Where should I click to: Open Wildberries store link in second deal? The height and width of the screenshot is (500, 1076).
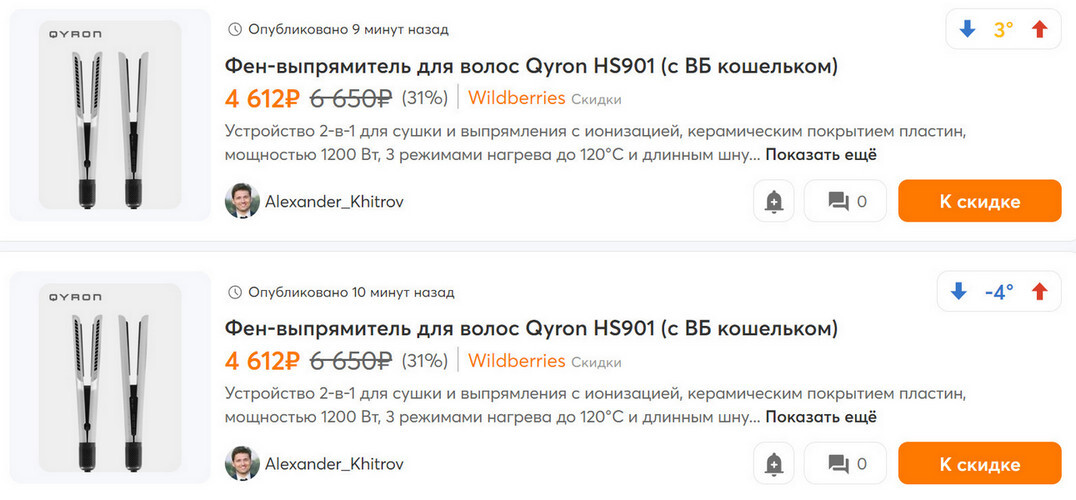click(516, 361)
